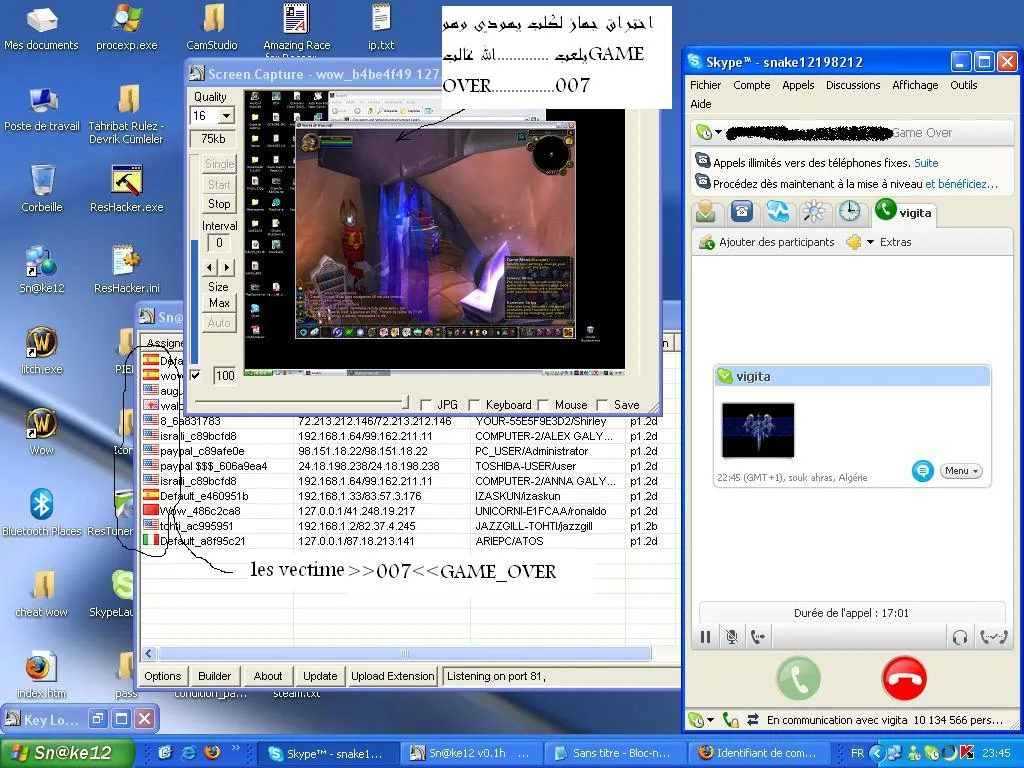Open the Quality dropdown set to 16
The image size is (1024, 768).
[226, 116]
